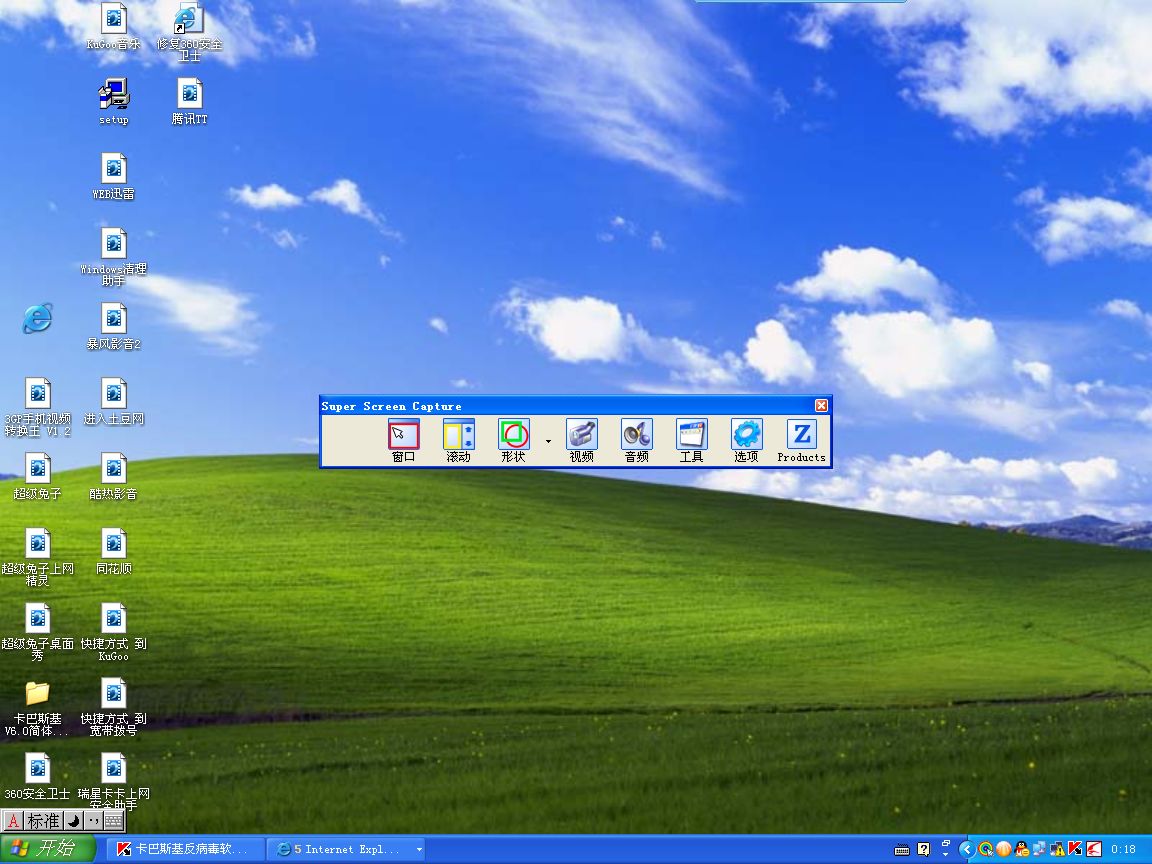Toggle the half-moon full/half width button
1152x864 pixels.
coord(73,821)
